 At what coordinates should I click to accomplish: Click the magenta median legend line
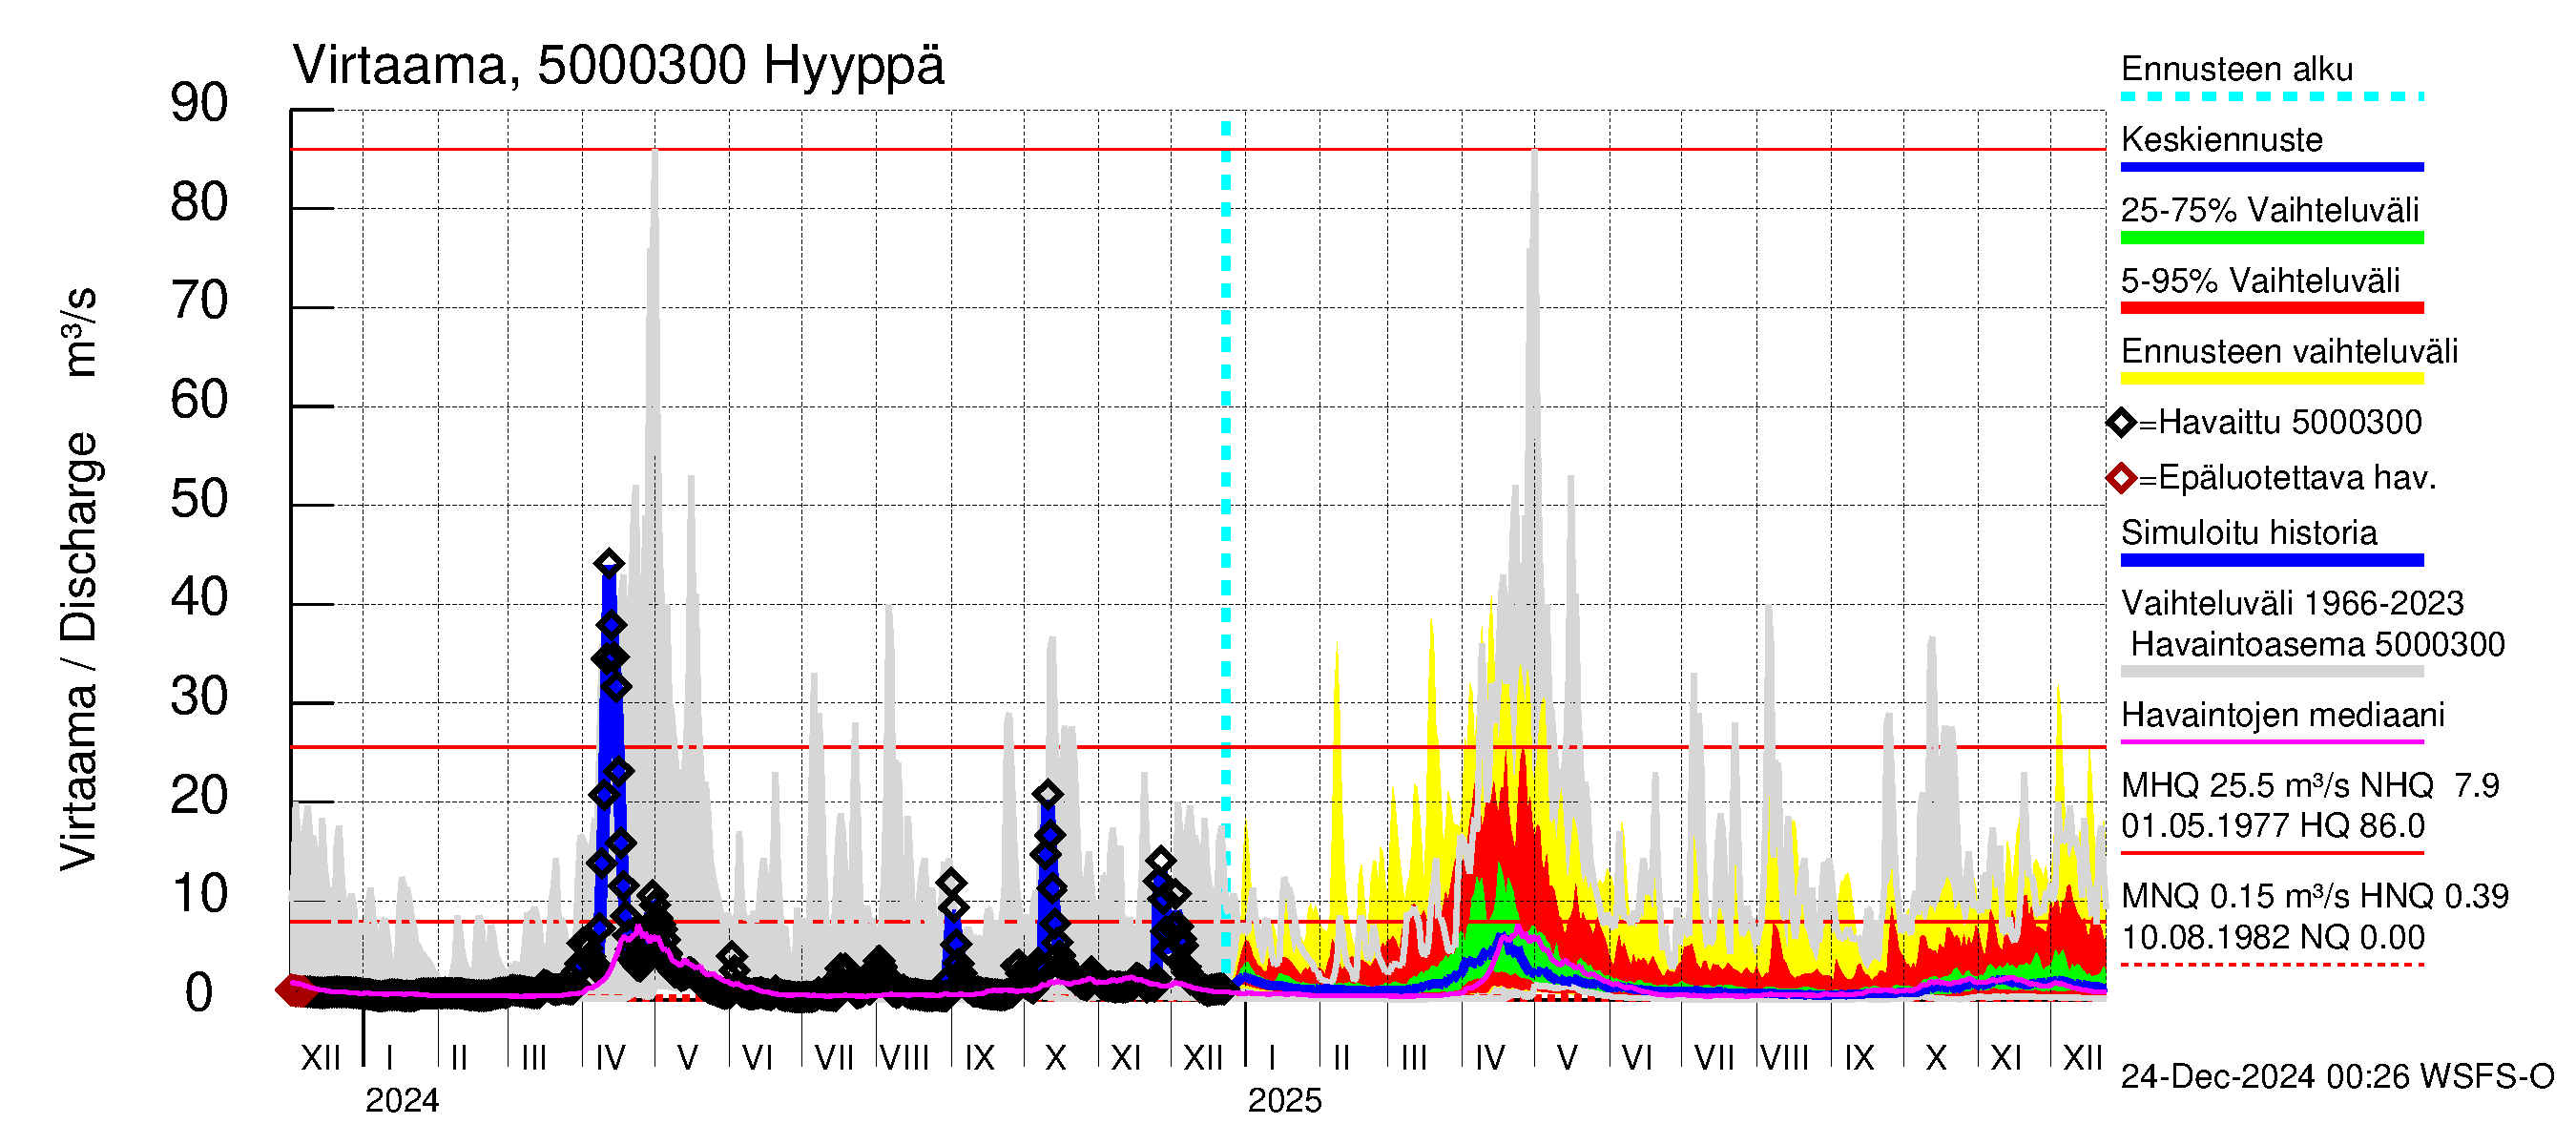[2271, 742]
